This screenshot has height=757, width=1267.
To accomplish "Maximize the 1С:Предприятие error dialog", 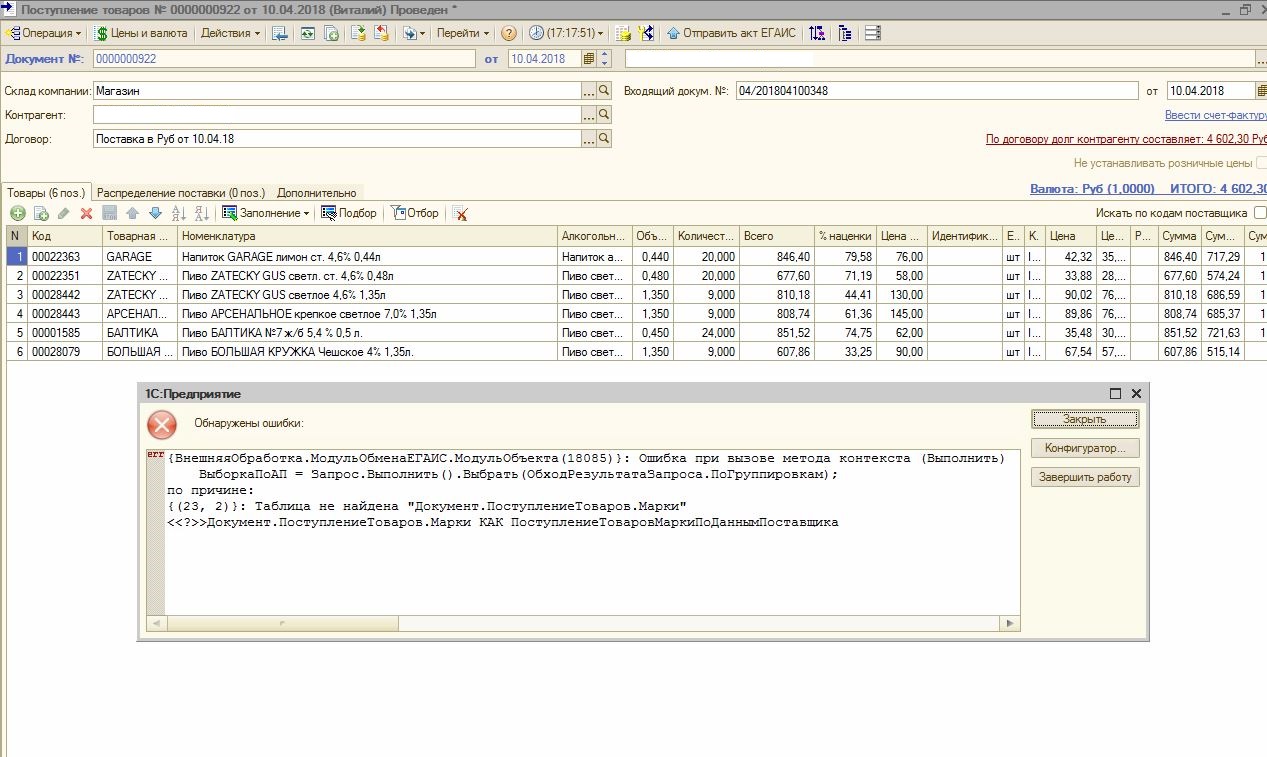I will pyautogui.click(x=1116, y=394).
